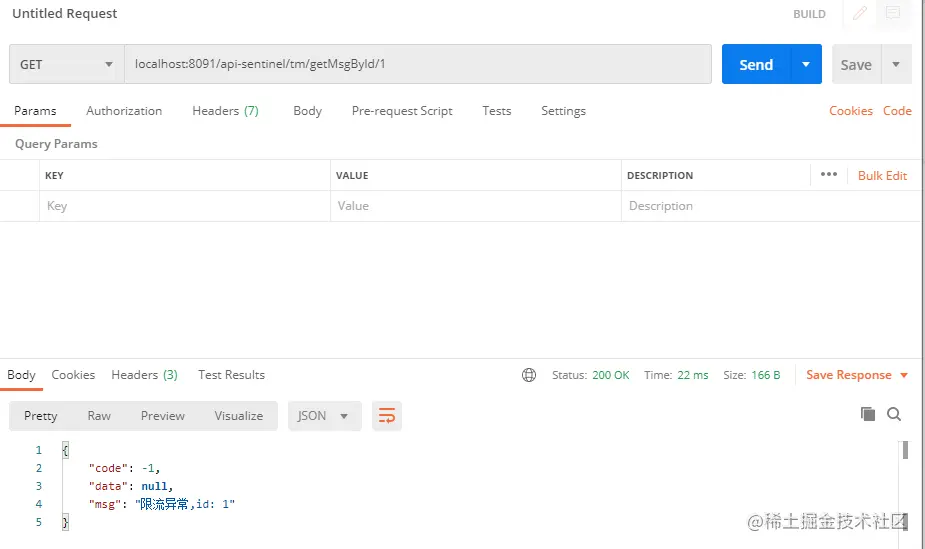Expand the Save Response dropdown
The width and height of the screenshot is (925, 549).
[x=904, y=376]
